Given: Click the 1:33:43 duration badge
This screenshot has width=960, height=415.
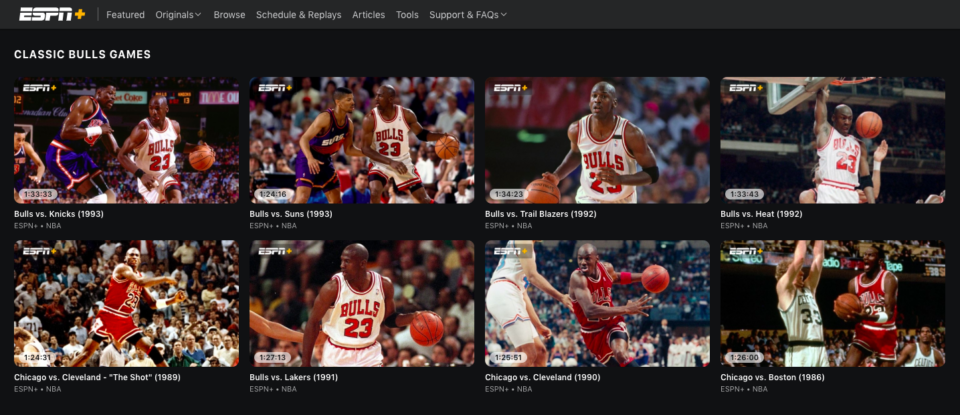Looking at the screenshot, I should pos(744,194).
